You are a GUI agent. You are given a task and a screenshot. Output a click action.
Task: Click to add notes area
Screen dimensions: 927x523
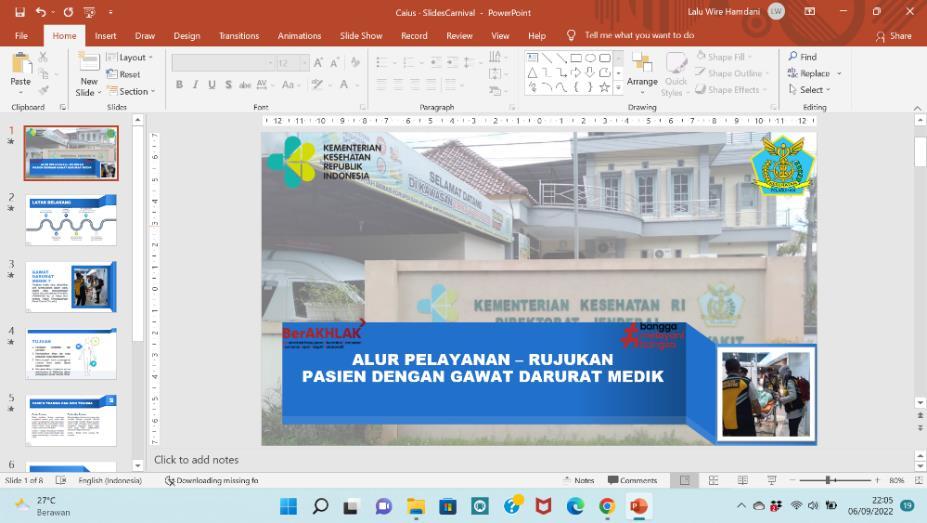click(x=196, y=460)
